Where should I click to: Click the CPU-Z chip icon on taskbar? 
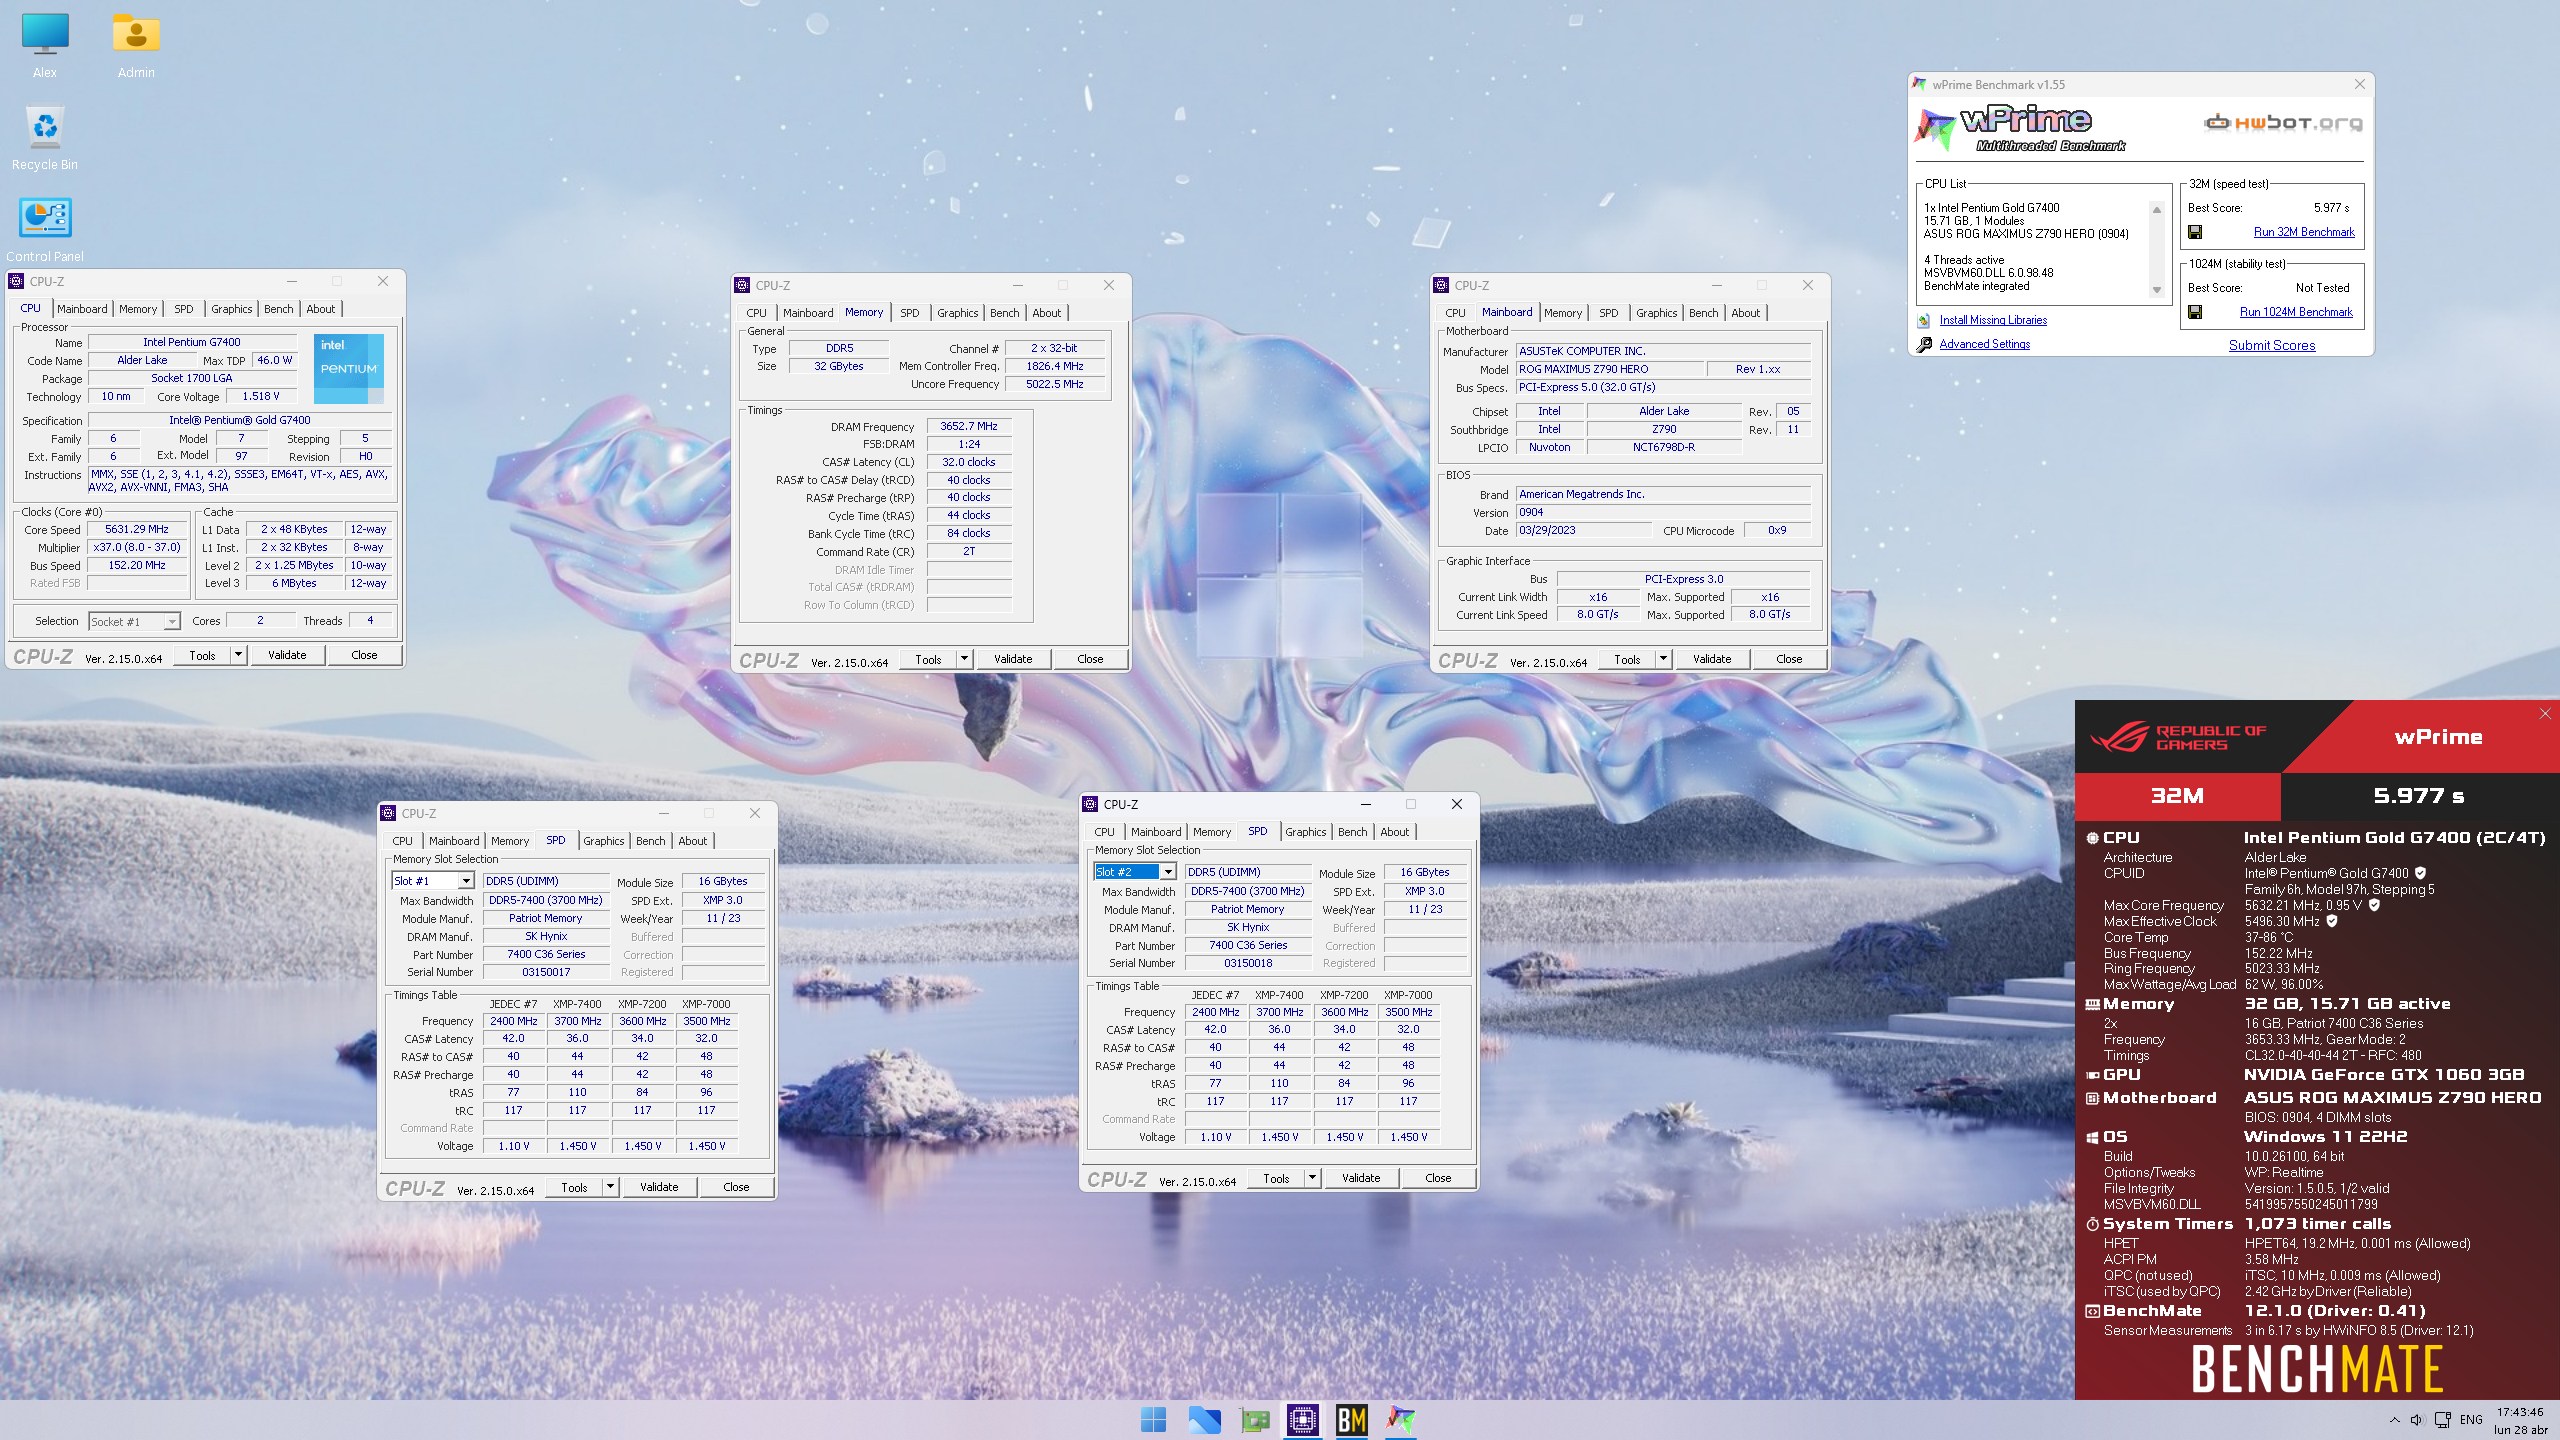point(1302,1419)
